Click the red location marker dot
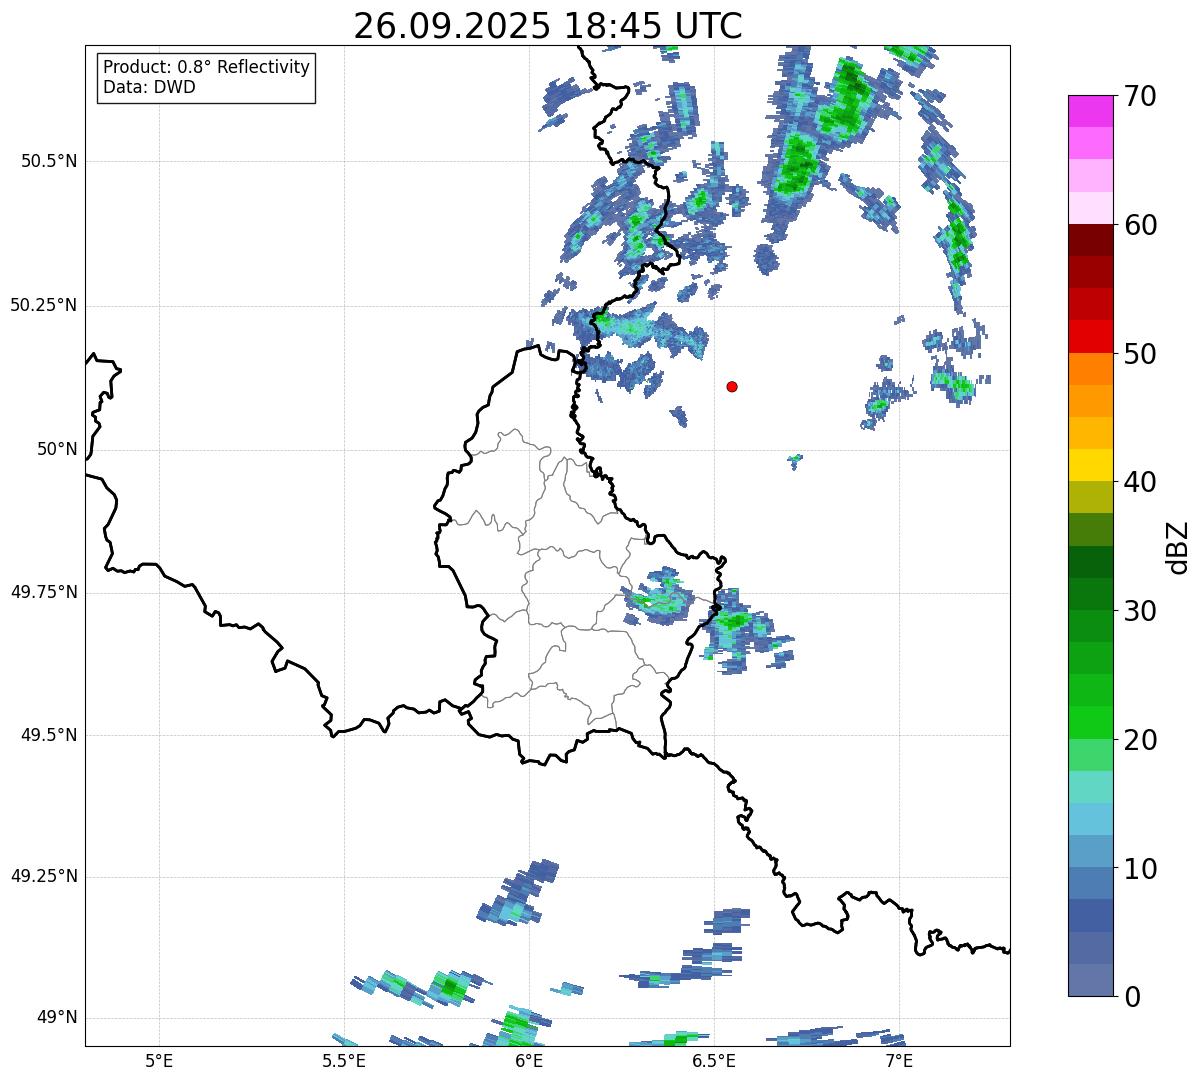The height and width of the screenshot is (1081, 1202). point(732,386)
